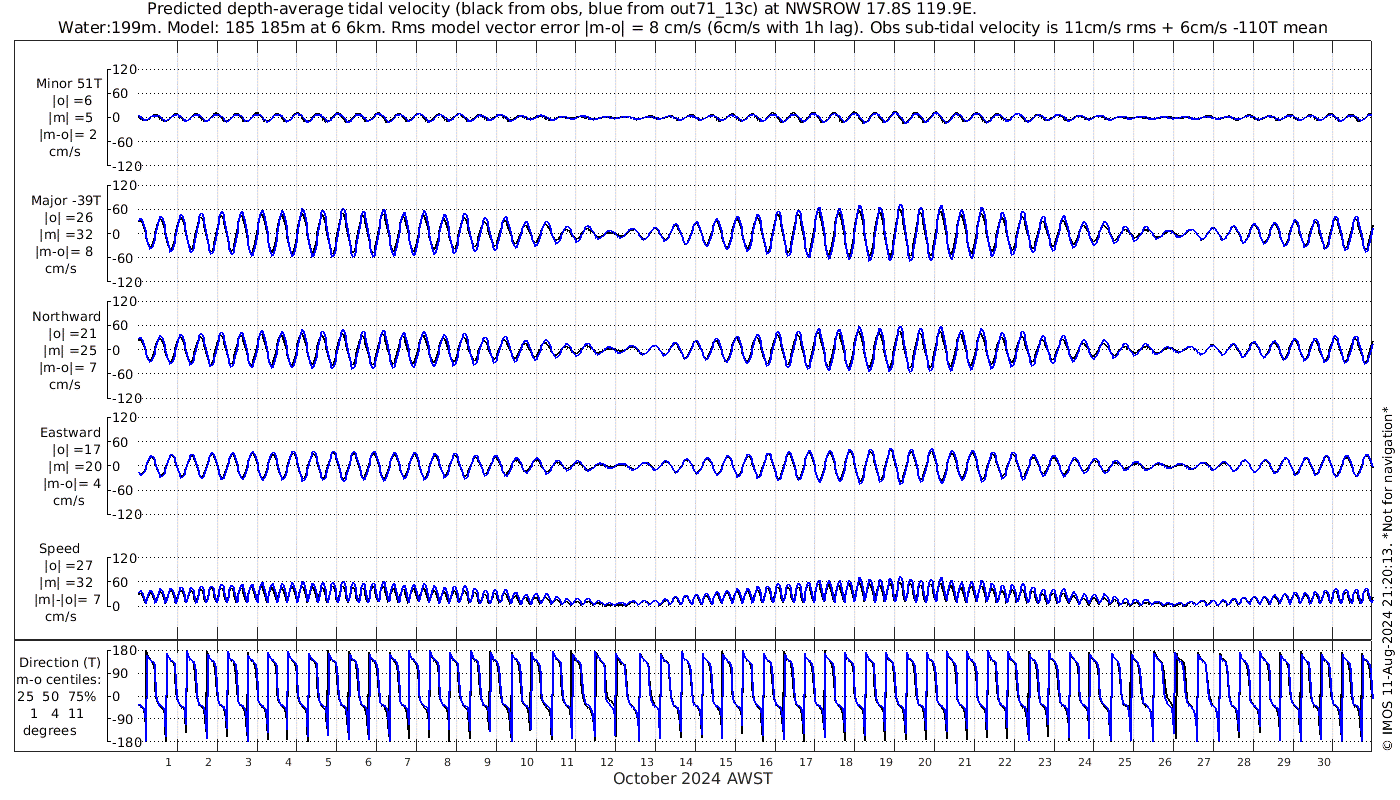The image size is (1400, 800).
Task: Select the 'Direction (T)' panel label
Action: coord(61,662)
